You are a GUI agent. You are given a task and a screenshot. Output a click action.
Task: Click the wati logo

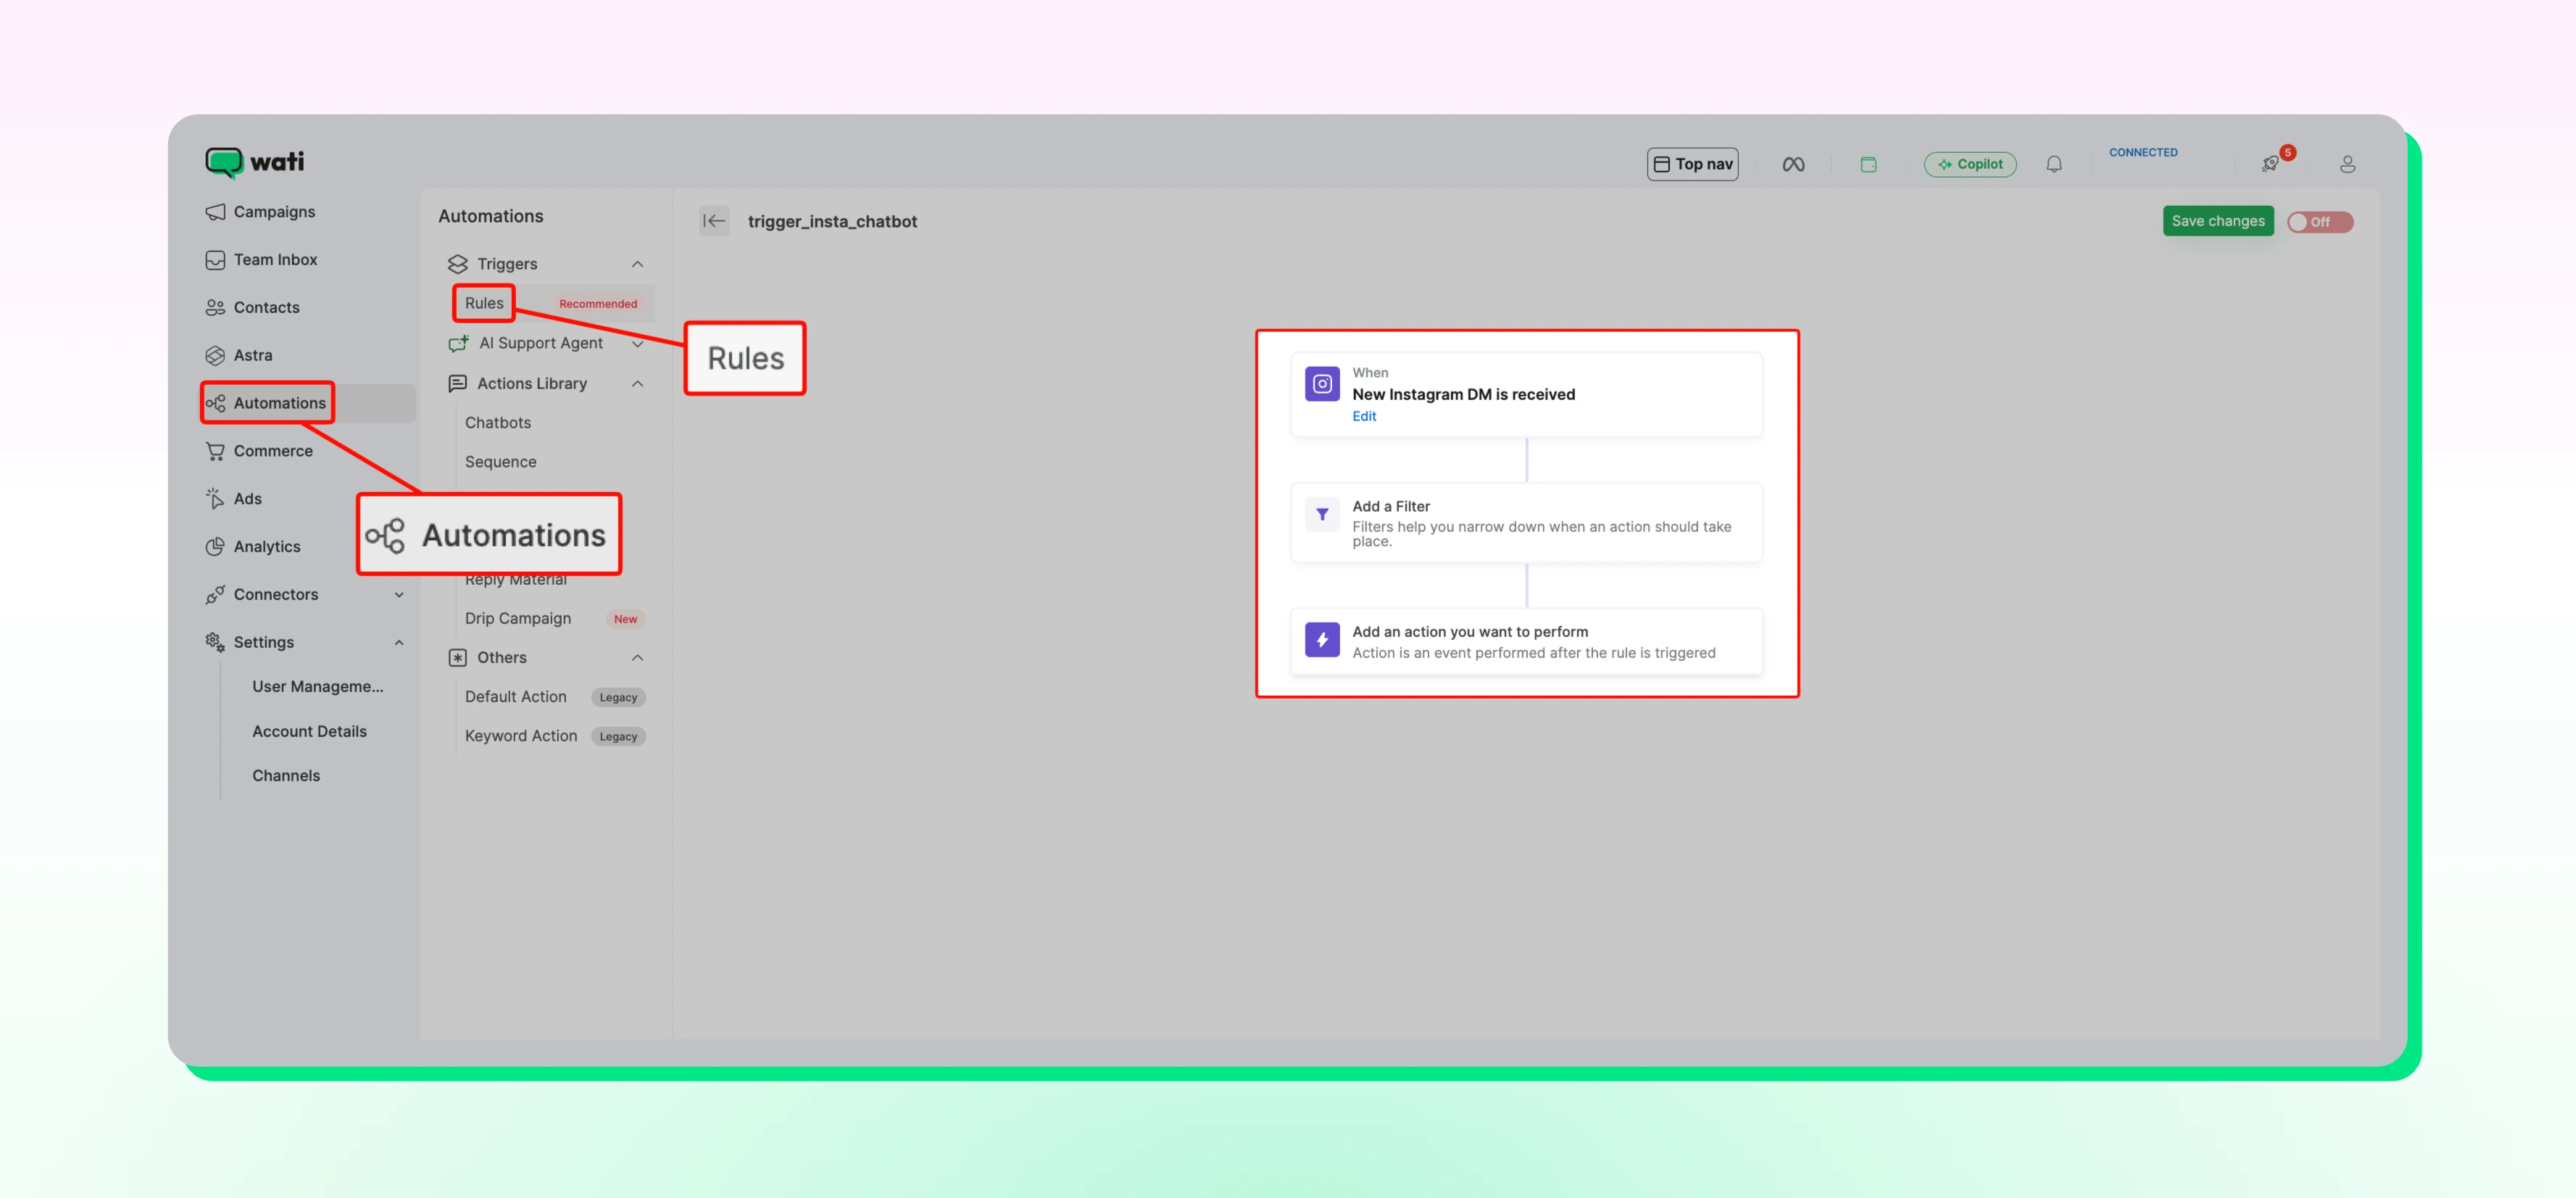pos(254,162)
